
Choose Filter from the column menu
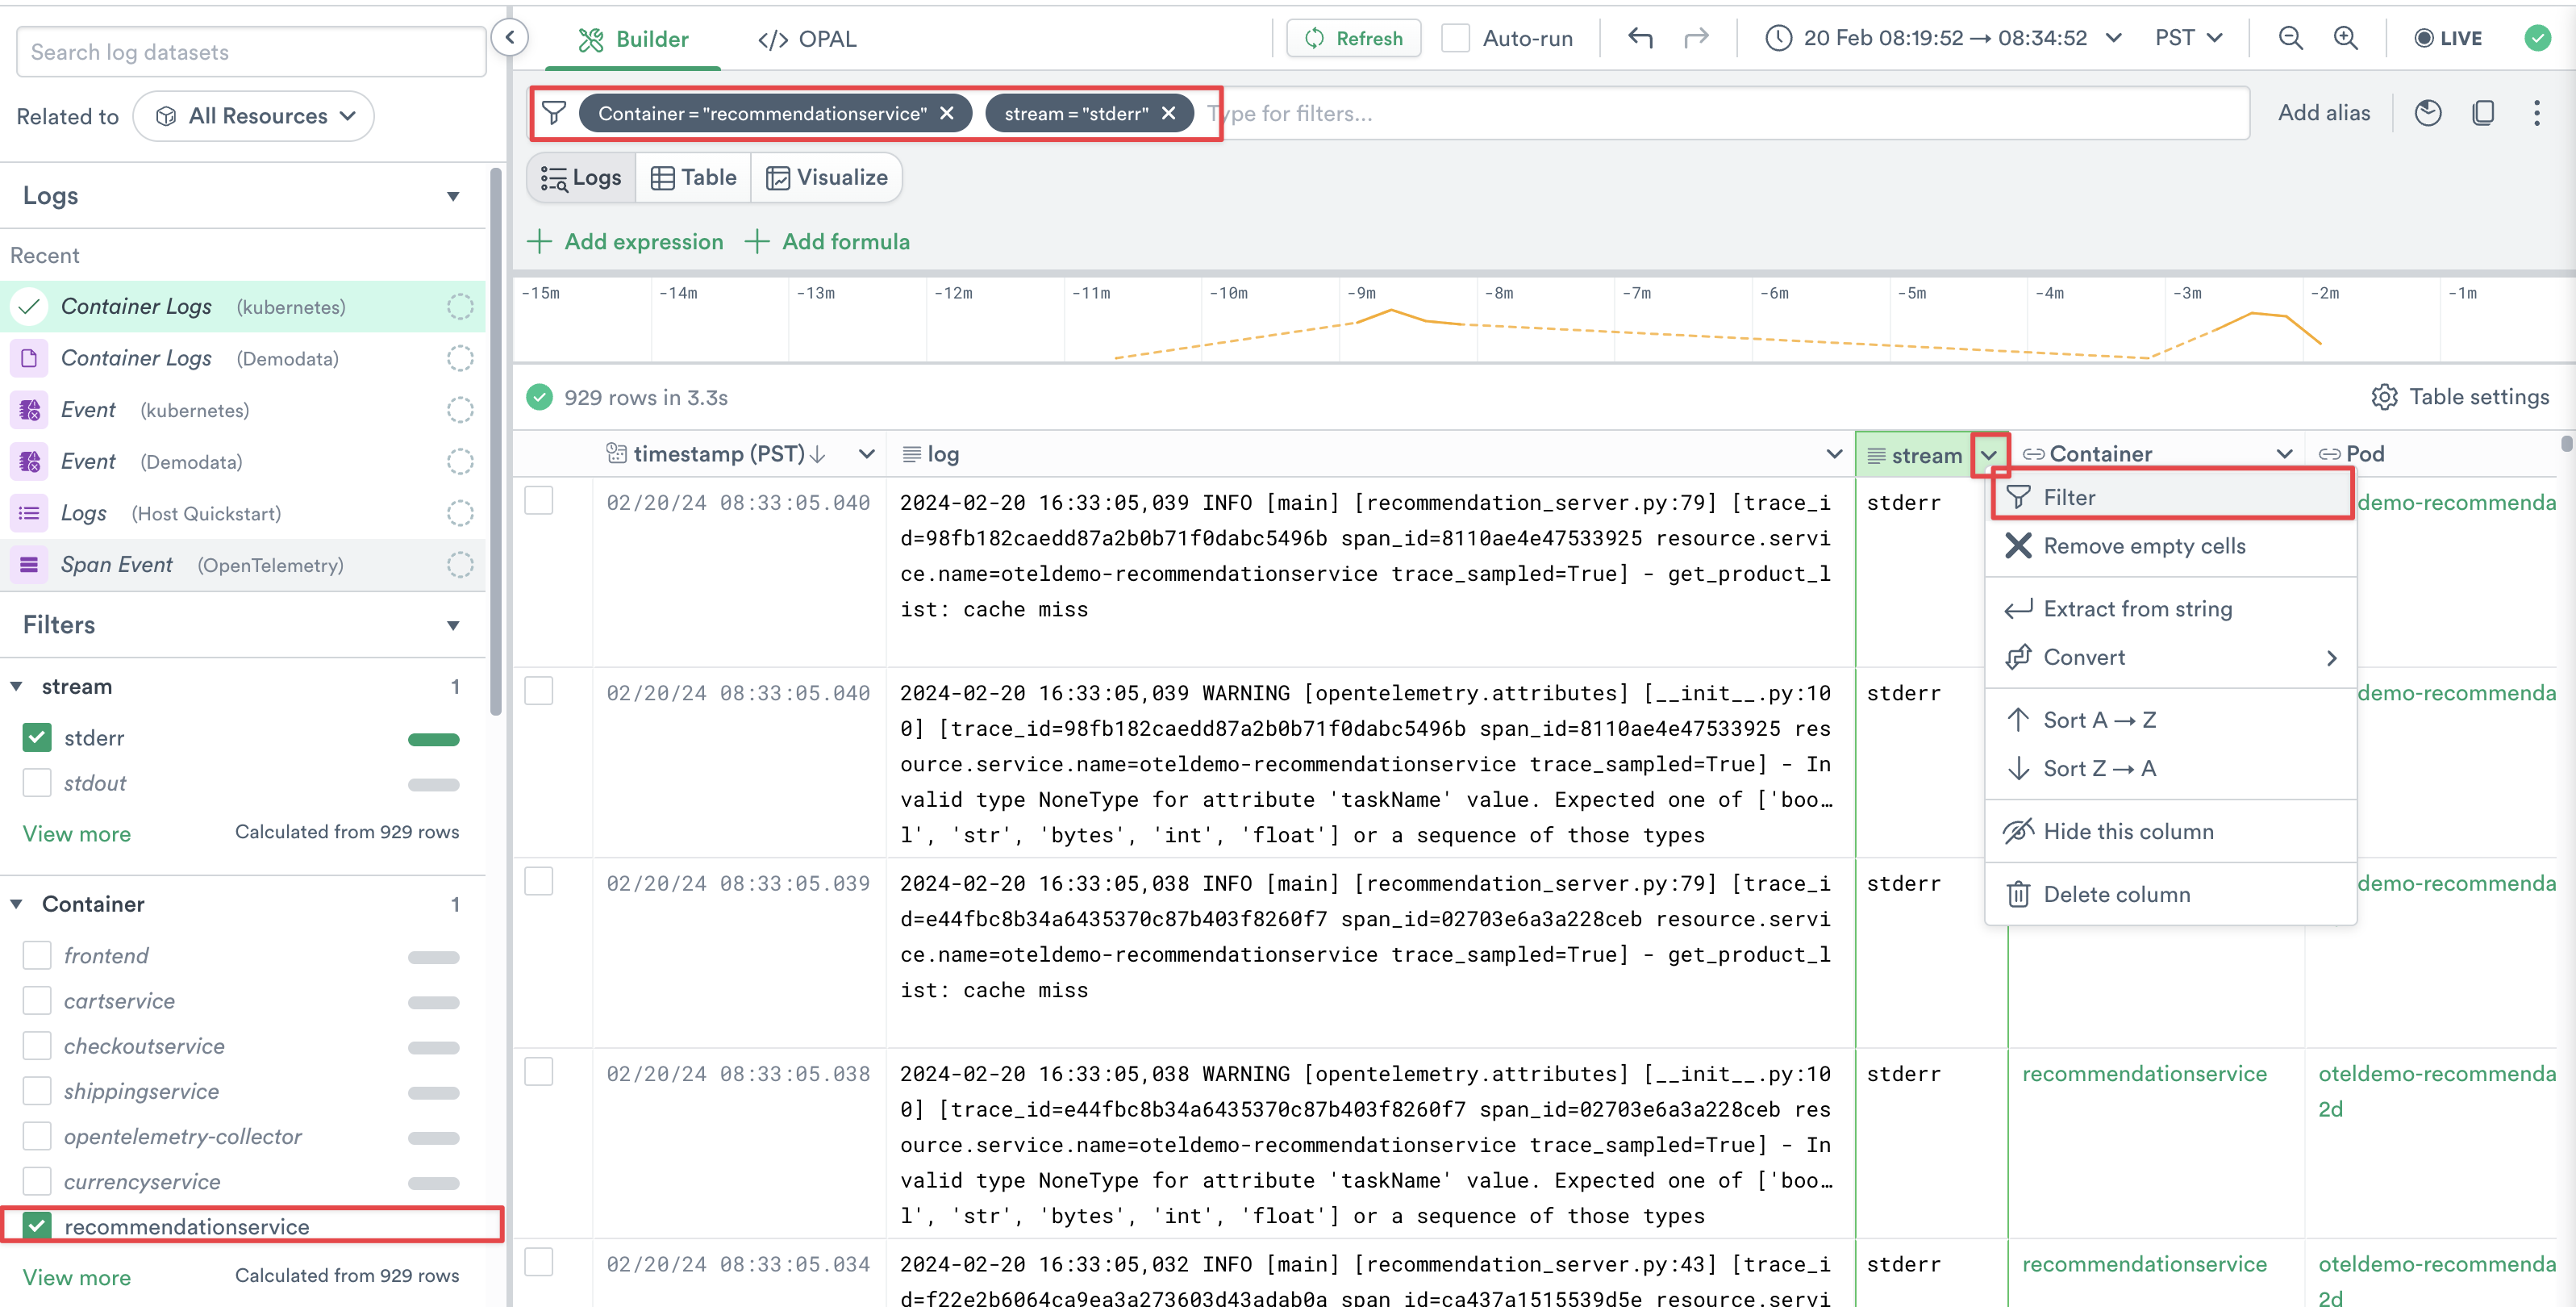[2171, 497]
